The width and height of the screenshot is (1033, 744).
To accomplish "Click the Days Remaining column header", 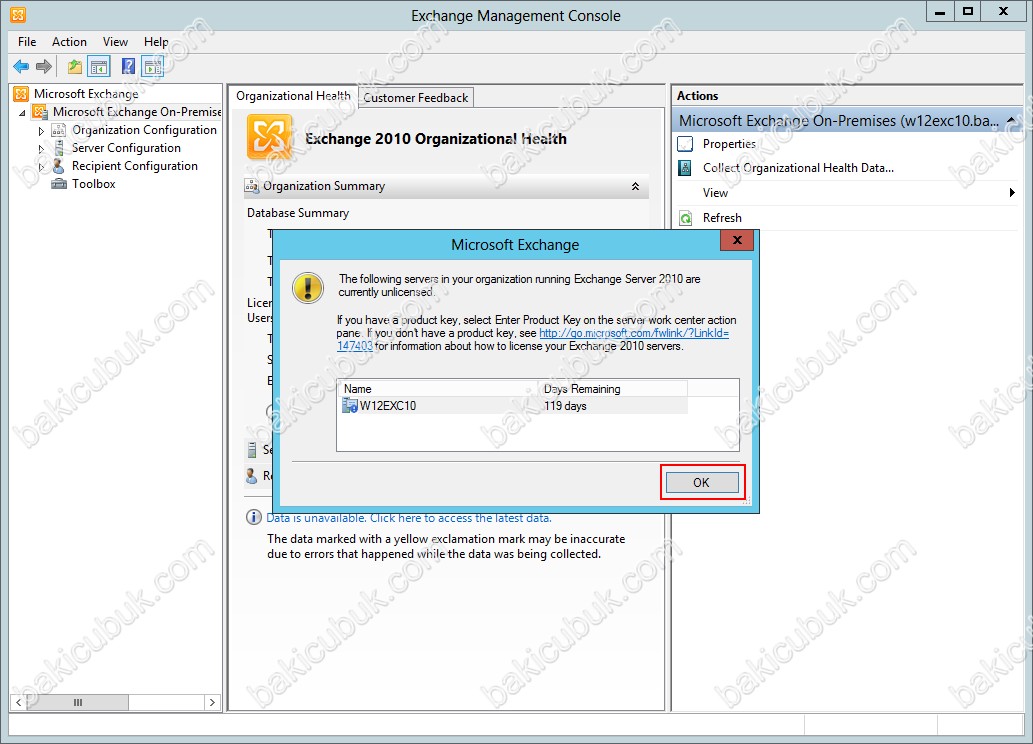I will (x=612, y=389).
